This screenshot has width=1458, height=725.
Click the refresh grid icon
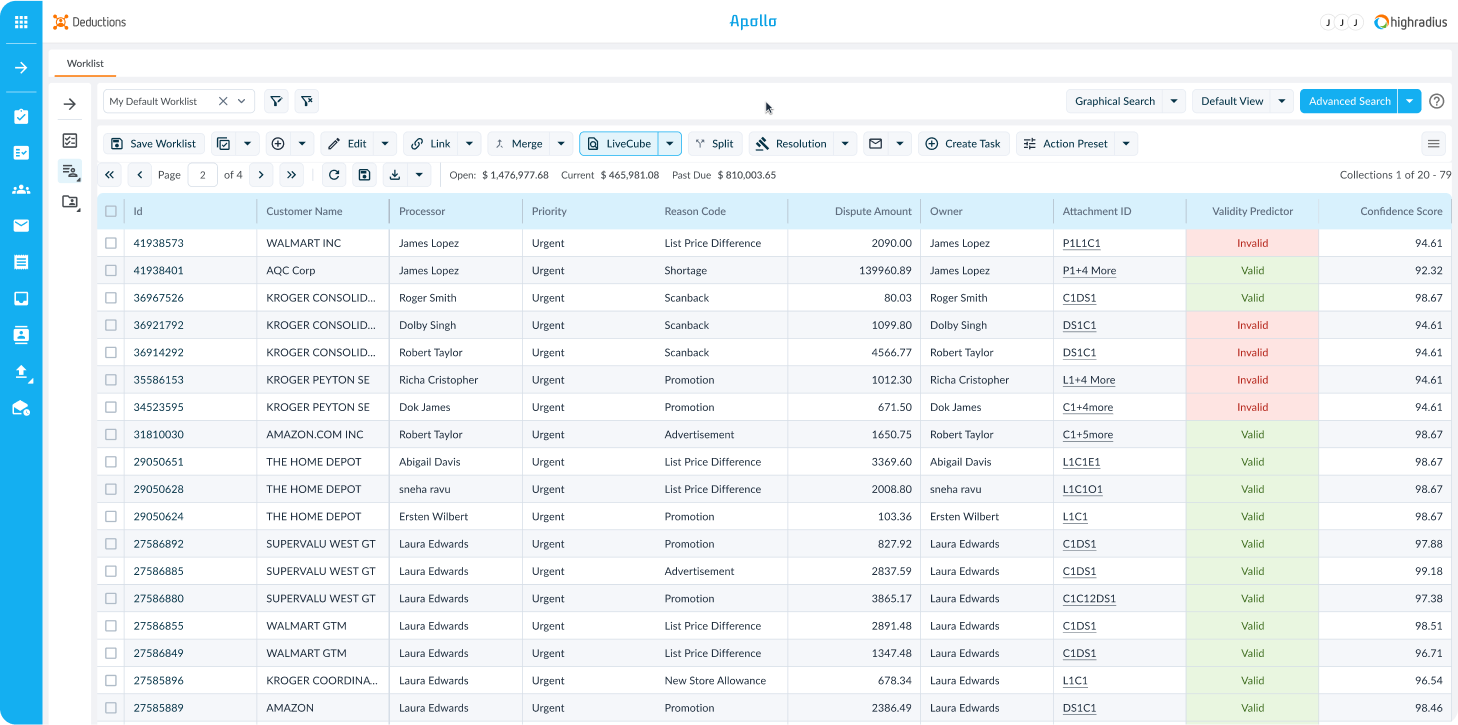[x=335, y=175]
